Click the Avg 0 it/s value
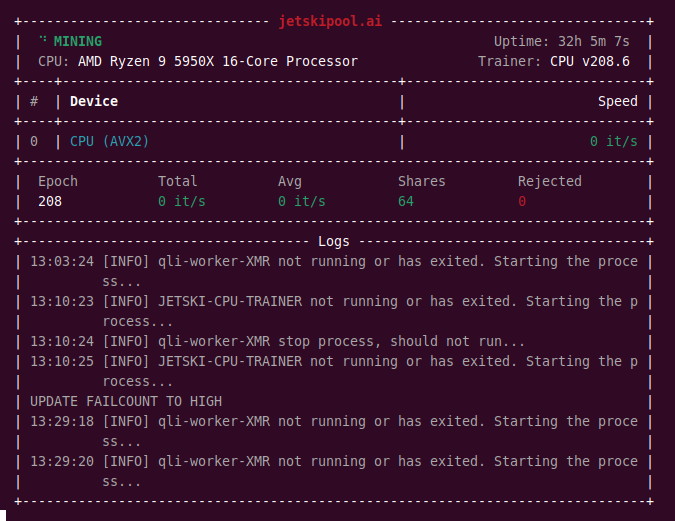 [302, 201]
